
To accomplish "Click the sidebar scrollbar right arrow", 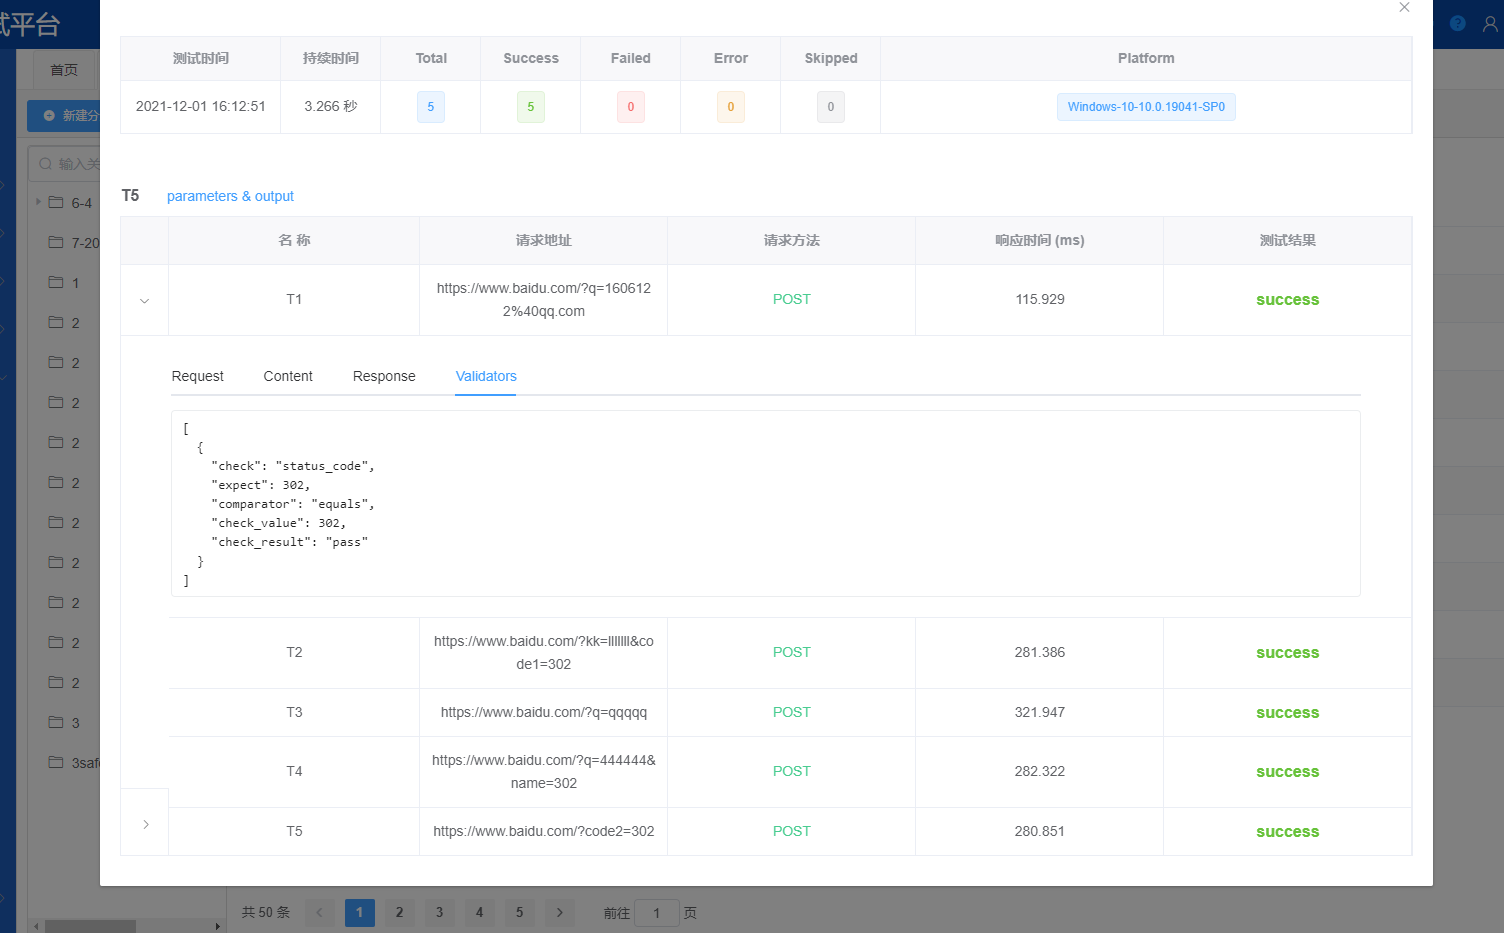I will 218,927.
